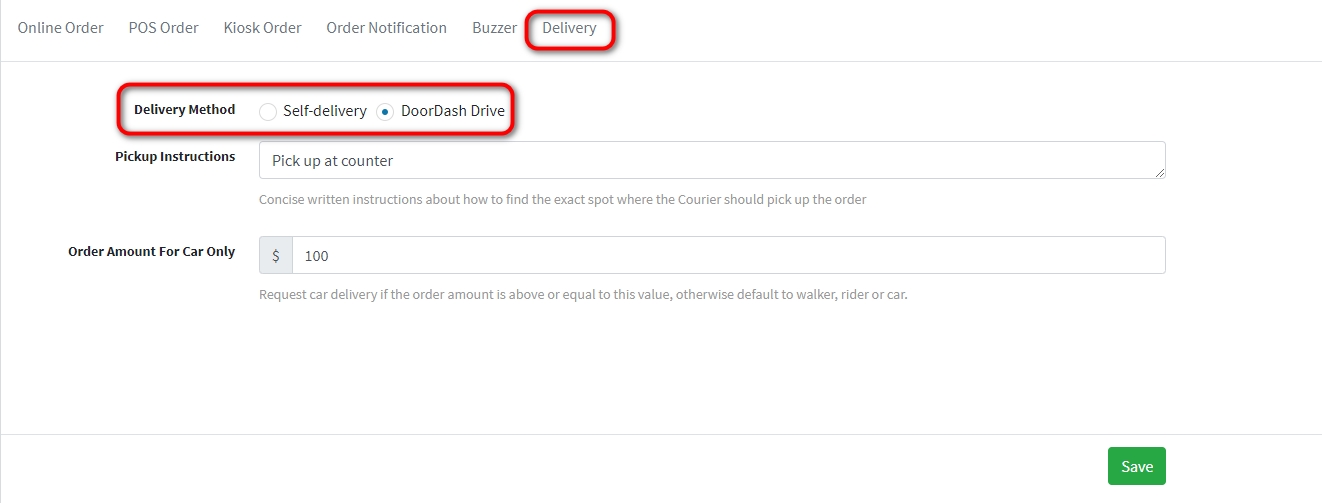
Task: Click the Courier pickup spot help text
Action: (562, 200)
